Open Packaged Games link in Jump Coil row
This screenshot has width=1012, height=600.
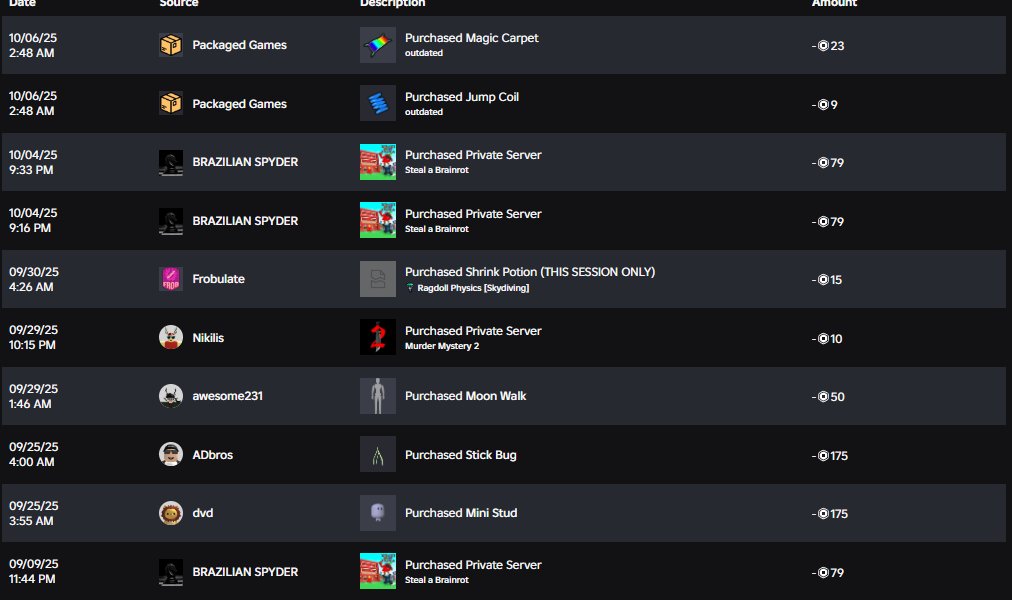[x=239, y=104]
